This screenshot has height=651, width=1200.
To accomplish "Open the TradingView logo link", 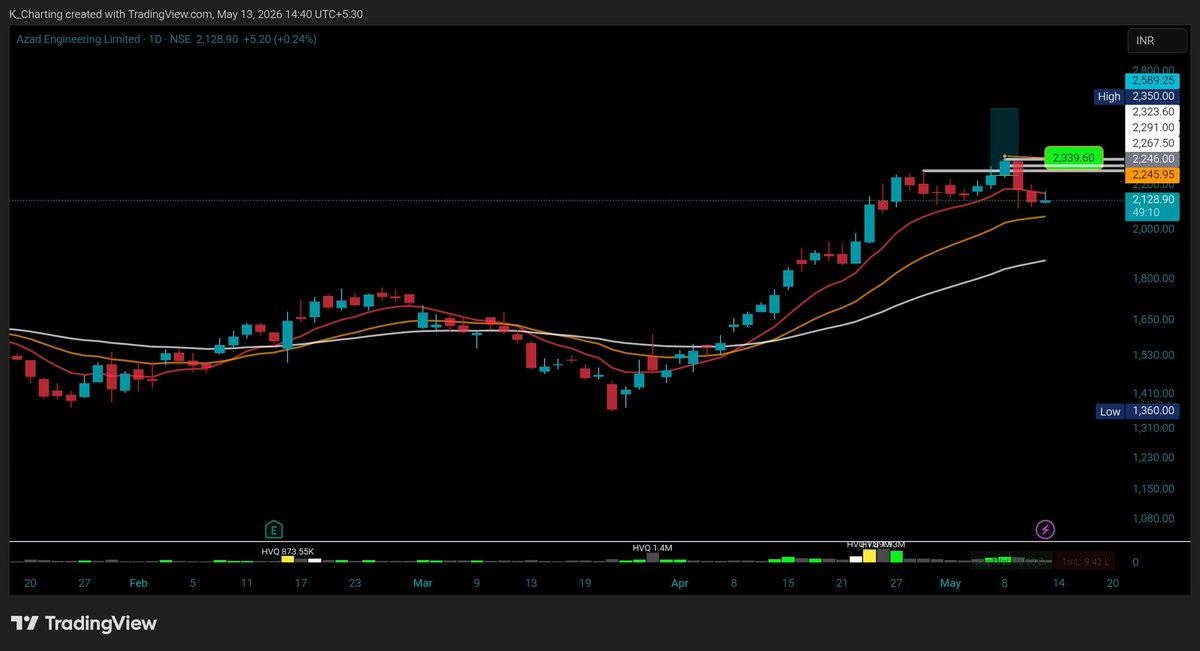I will pyautogui.click(x=83, y=623).
